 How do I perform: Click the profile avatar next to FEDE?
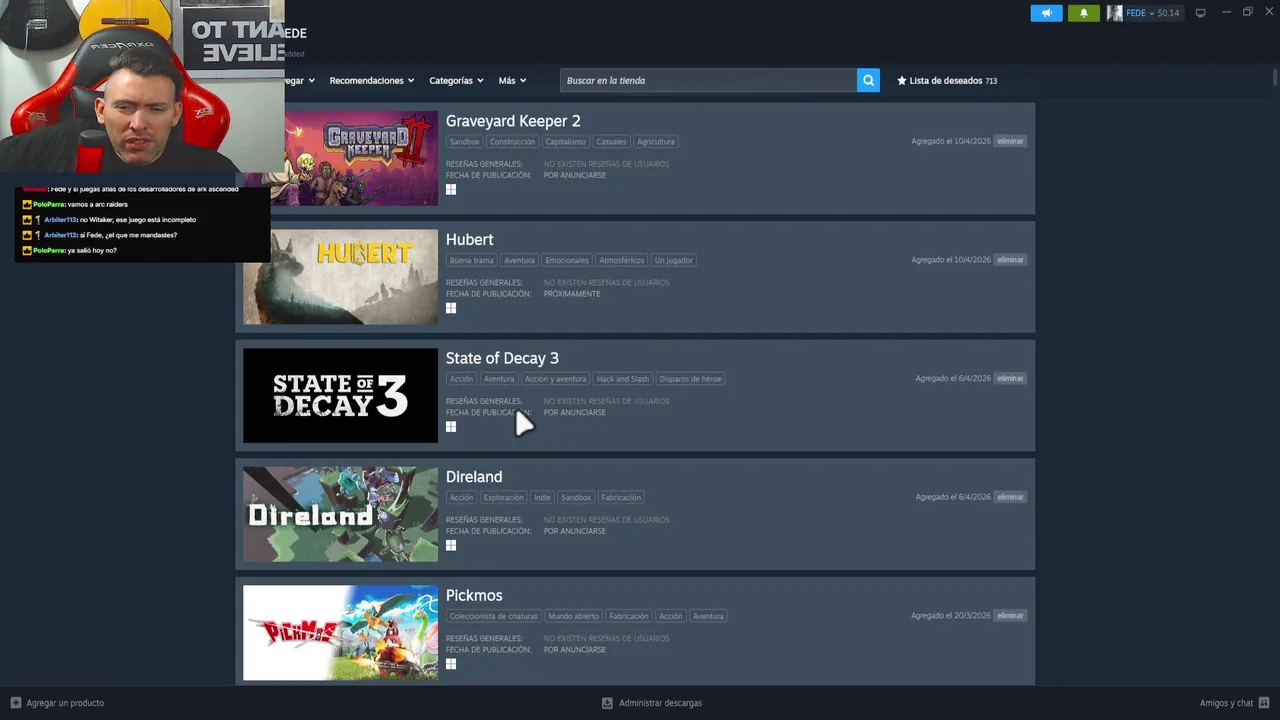(1114, 13)
